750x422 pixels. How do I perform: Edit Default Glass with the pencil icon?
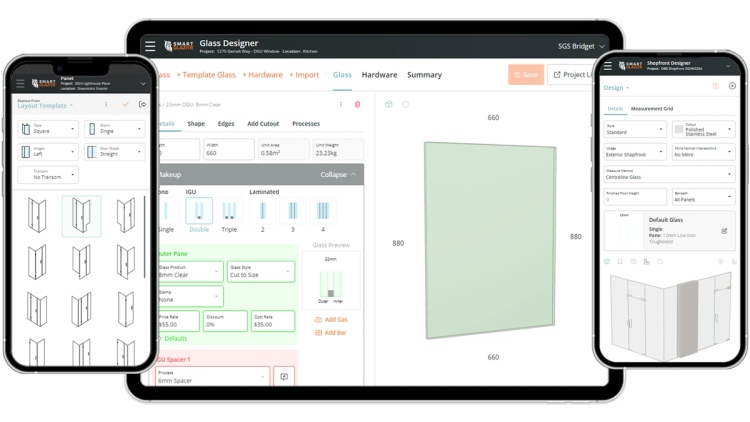tap(724, 231)
